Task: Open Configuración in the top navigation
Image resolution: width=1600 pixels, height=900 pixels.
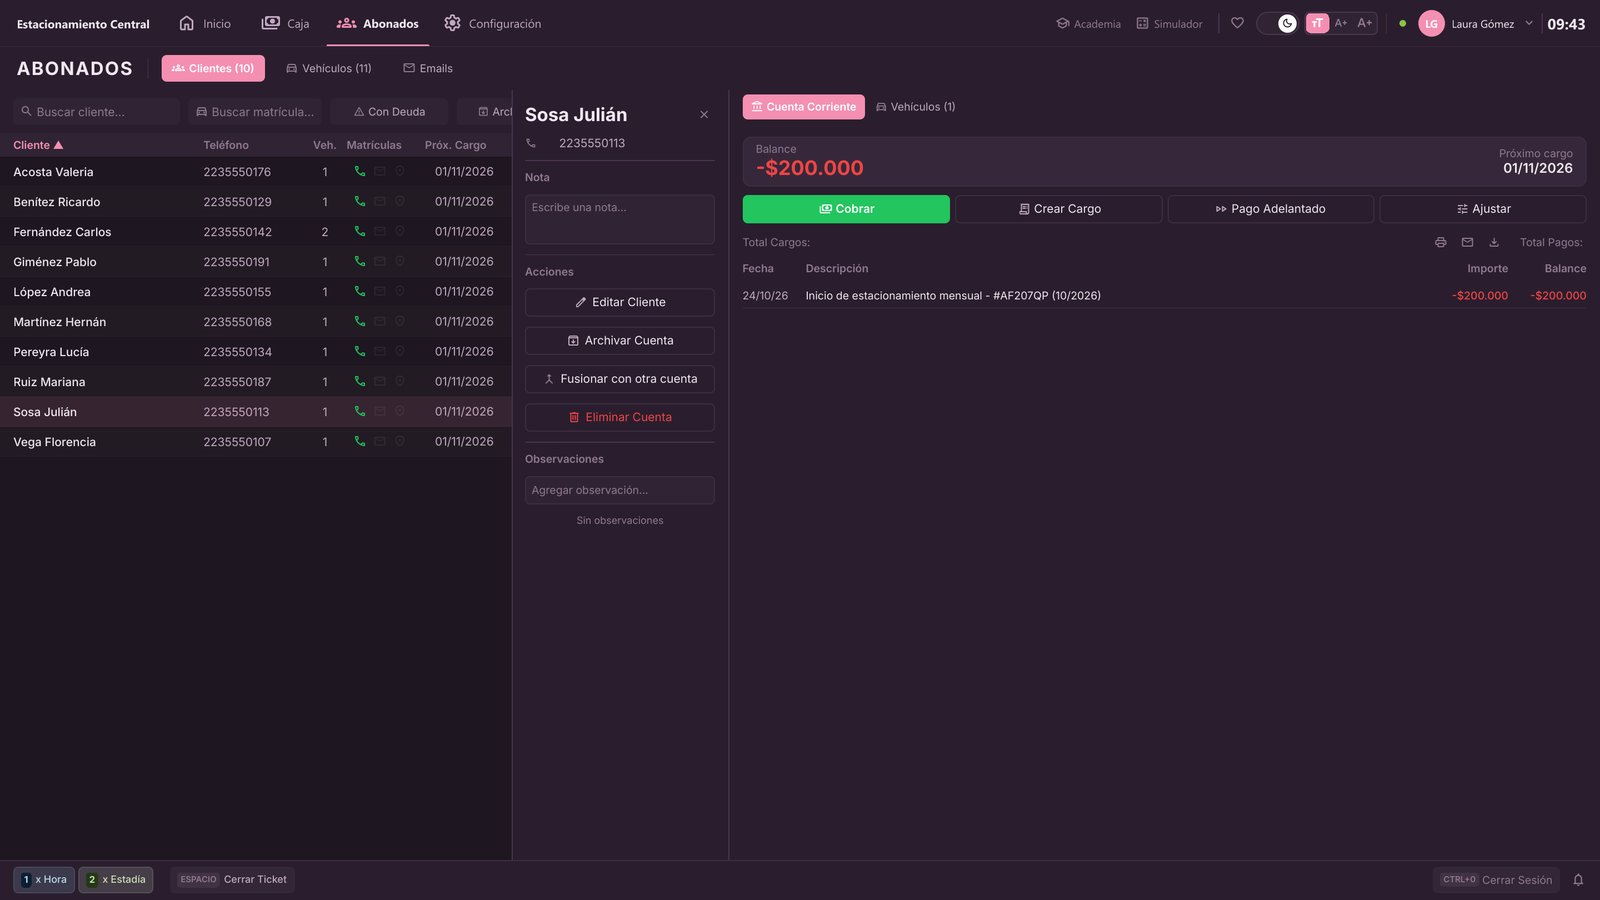Action: (492, 23)
